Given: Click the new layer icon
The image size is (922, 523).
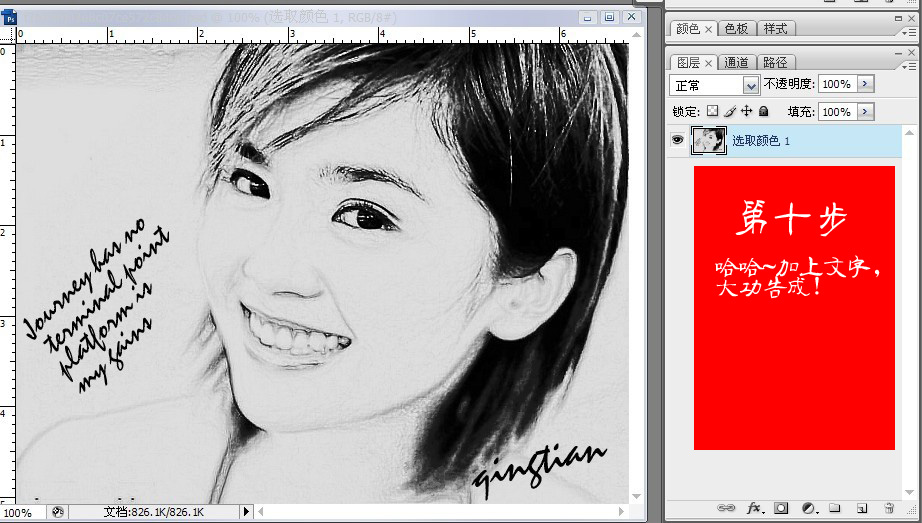Looking at the screenshot, I should click(x=861, y=509).
